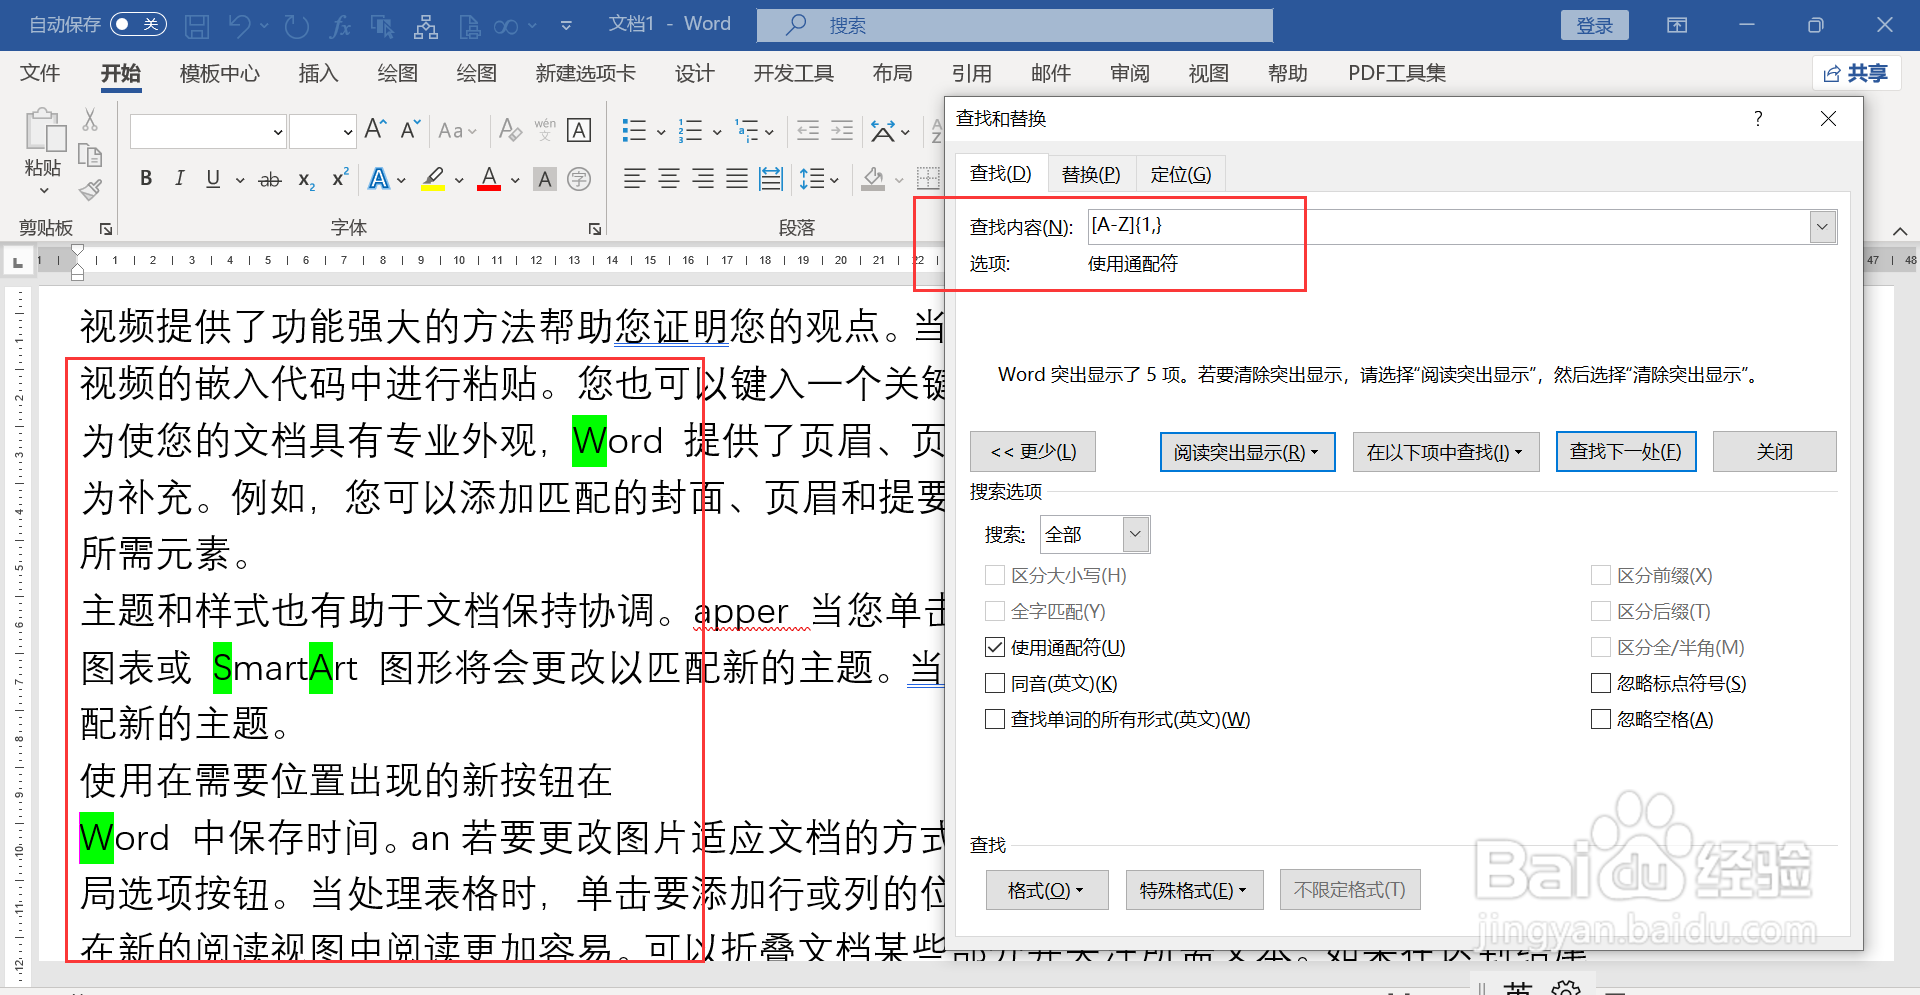
Task: Click the Character Shading icon
Action: pyautogui.click(x=544, y=179)
